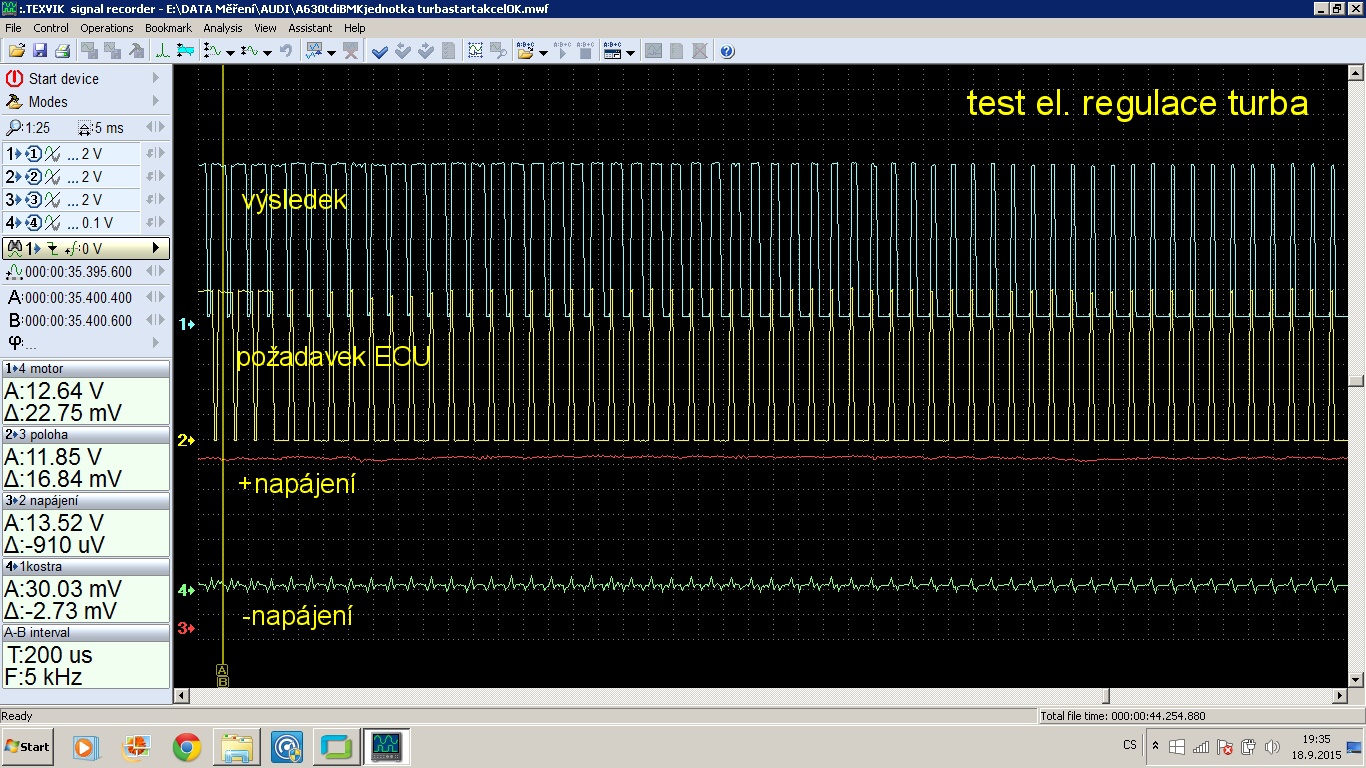Click the vertical scrollbar thumb at right
1366x768 pixels.
click(1356, 381)
